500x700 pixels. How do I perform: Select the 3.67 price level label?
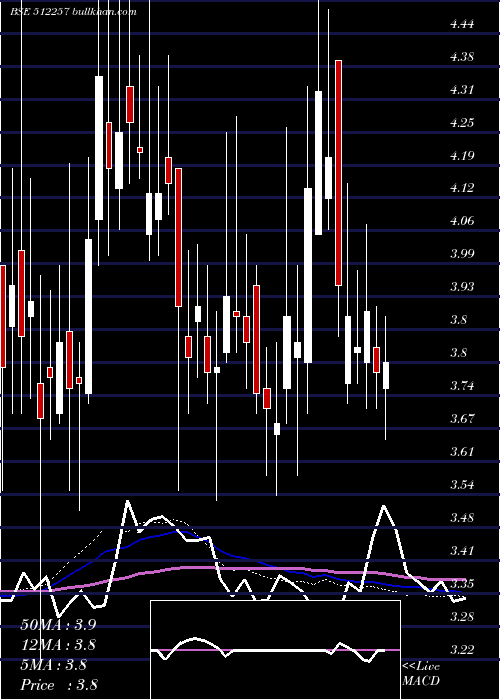point(462,419)
